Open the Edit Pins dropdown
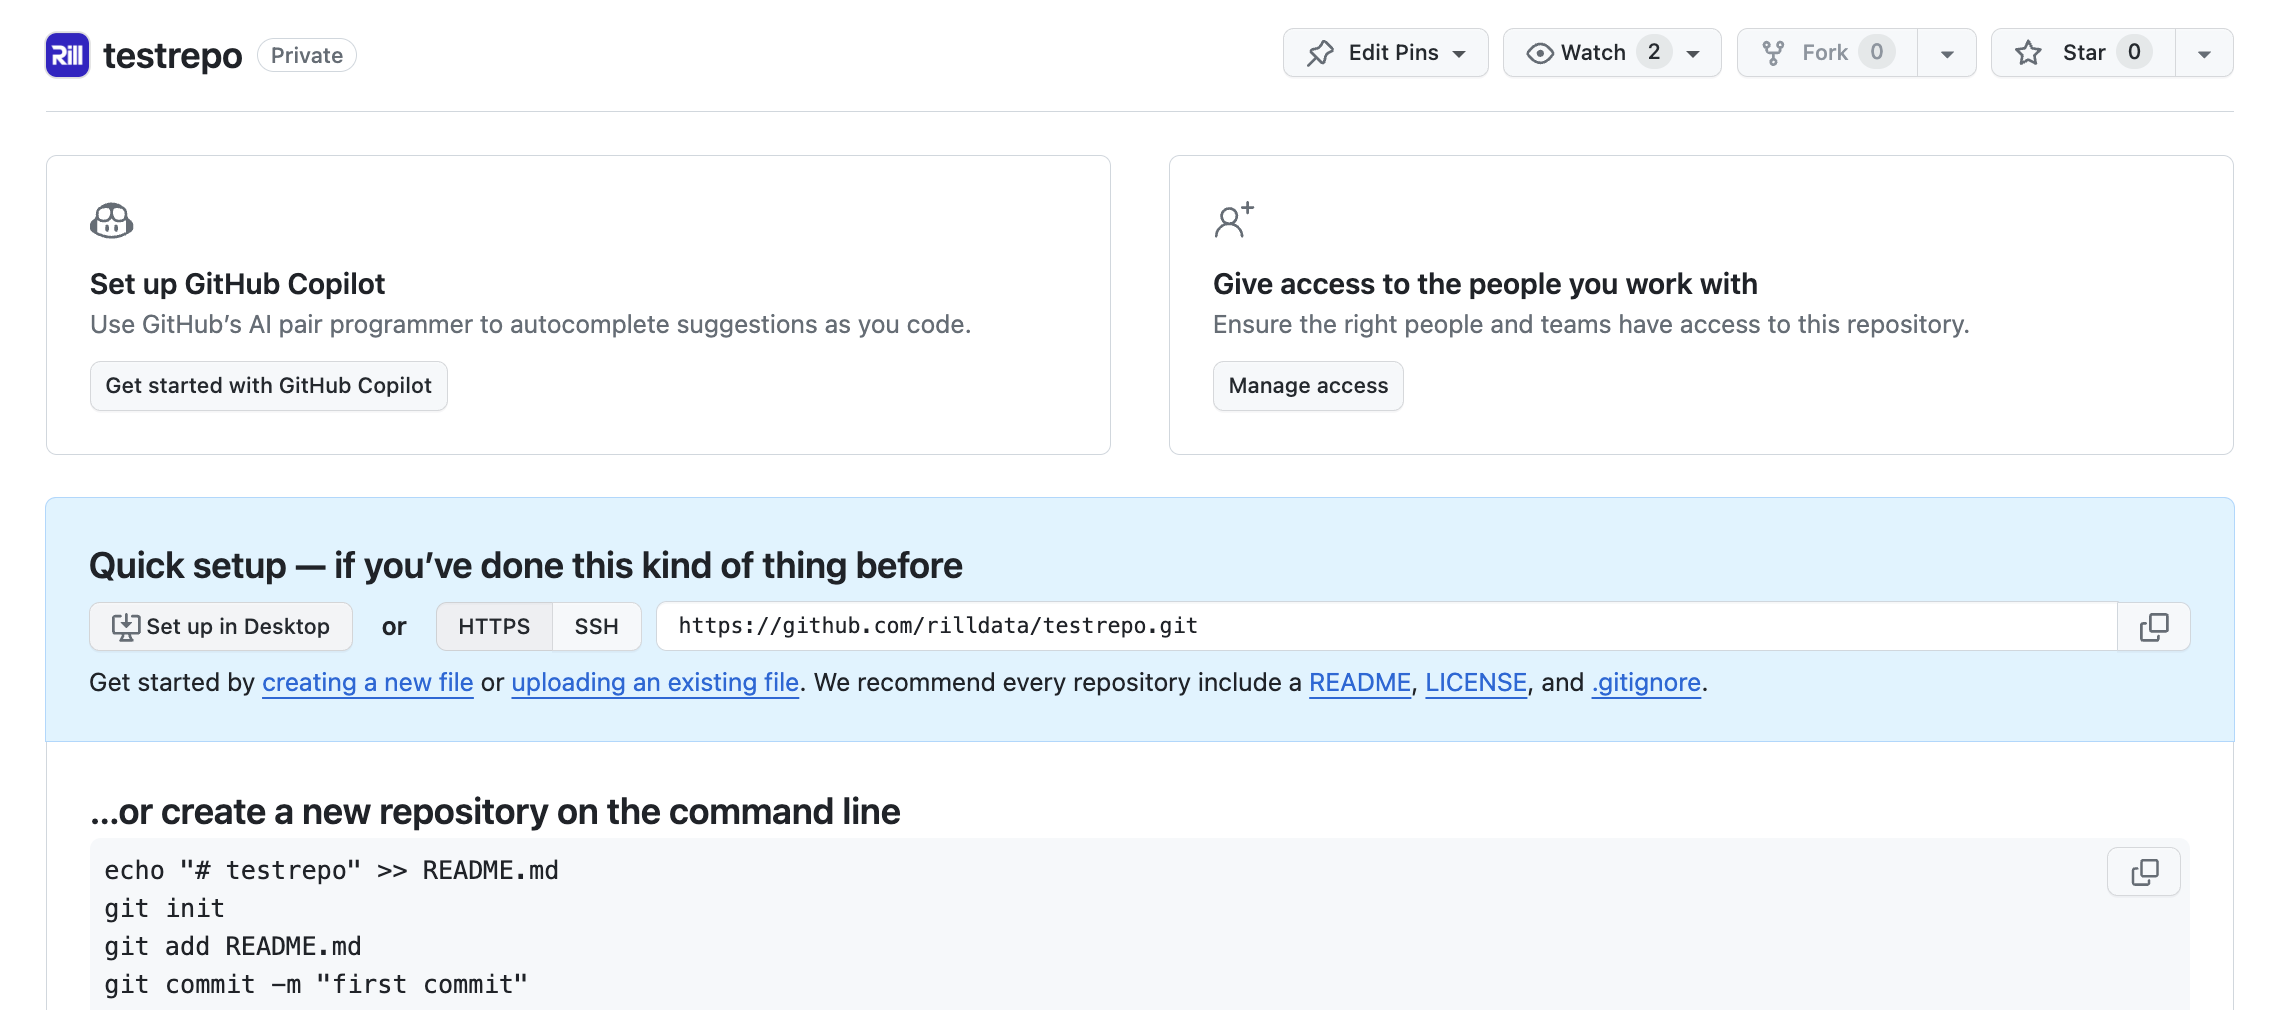Screen dimensions: 2276x1010 1385,53
